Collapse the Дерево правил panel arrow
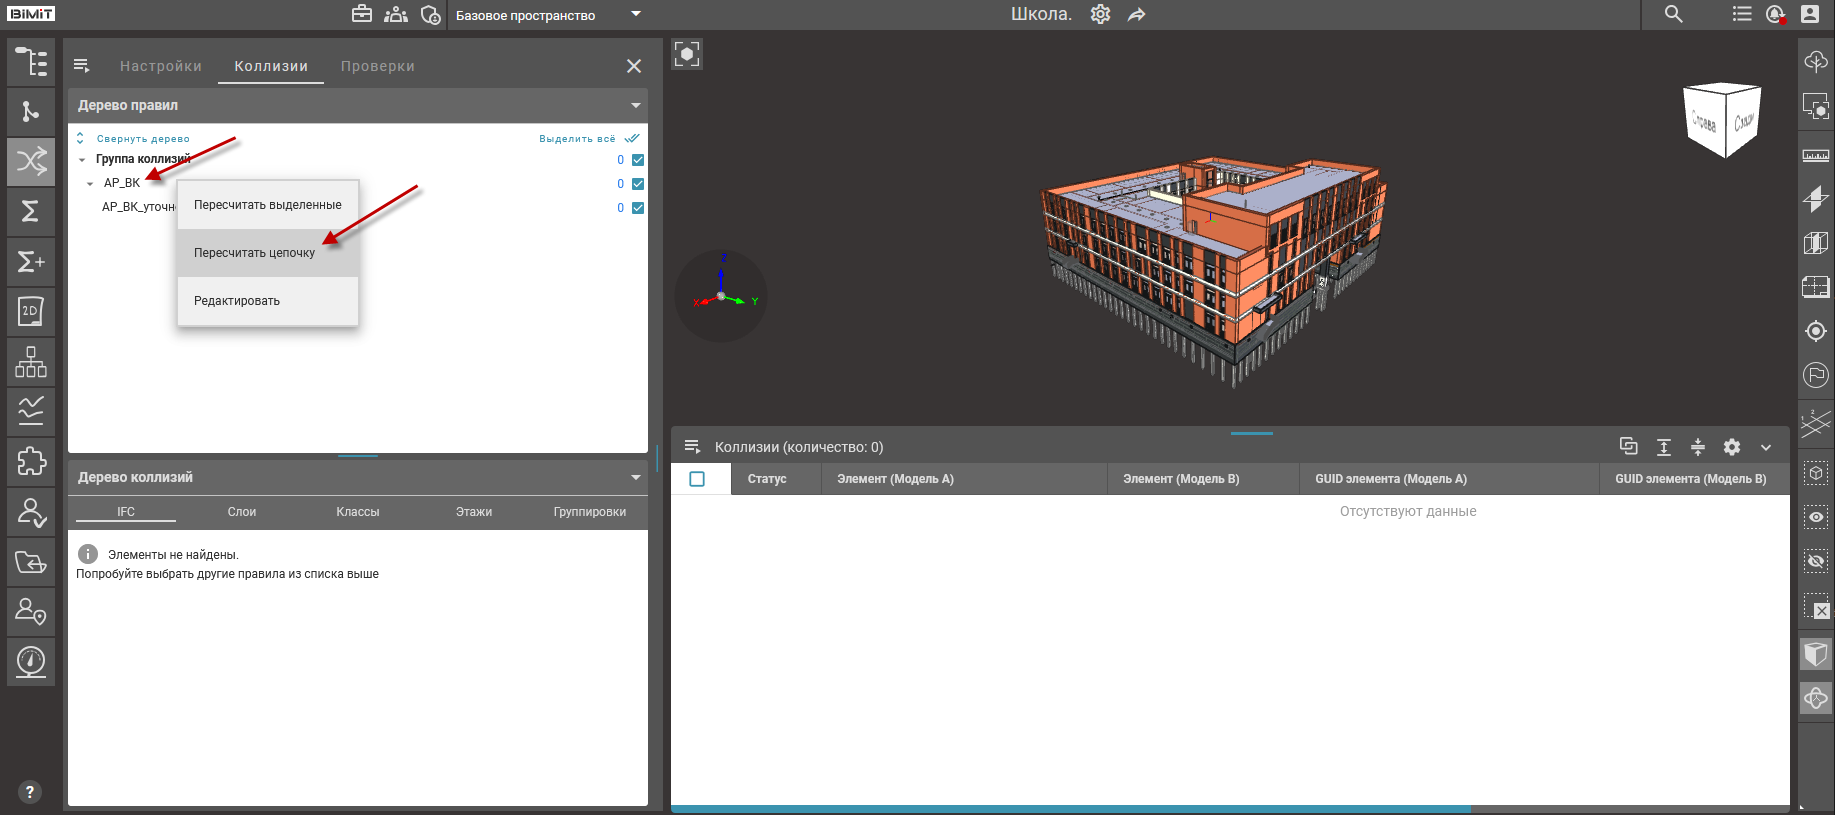The image size is (1835, 815). [635, 105]
